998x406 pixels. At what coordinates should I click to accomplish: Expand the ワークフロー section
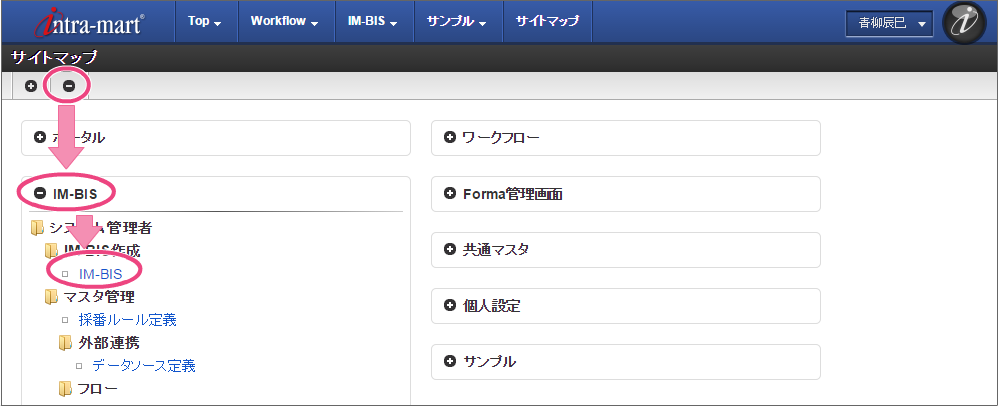(450, 137)
